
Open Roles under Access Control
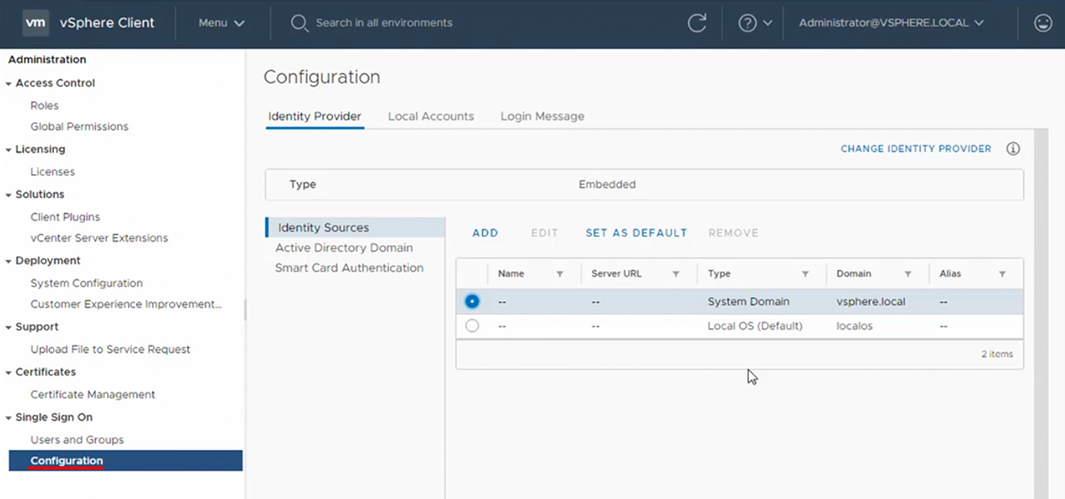tap(44, 106)
